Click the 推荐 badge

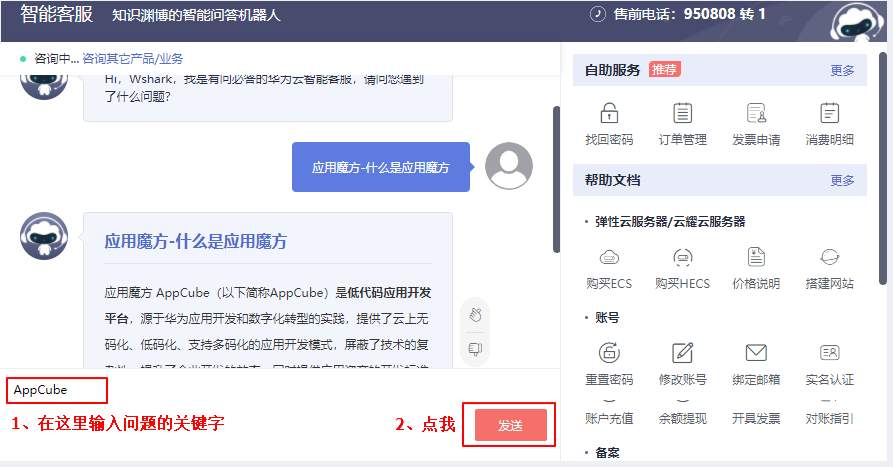(664, 69)
